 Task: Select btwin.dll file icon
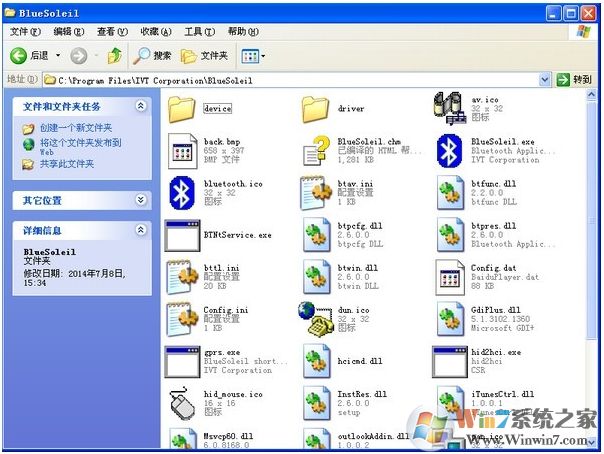tap(317, 276)
